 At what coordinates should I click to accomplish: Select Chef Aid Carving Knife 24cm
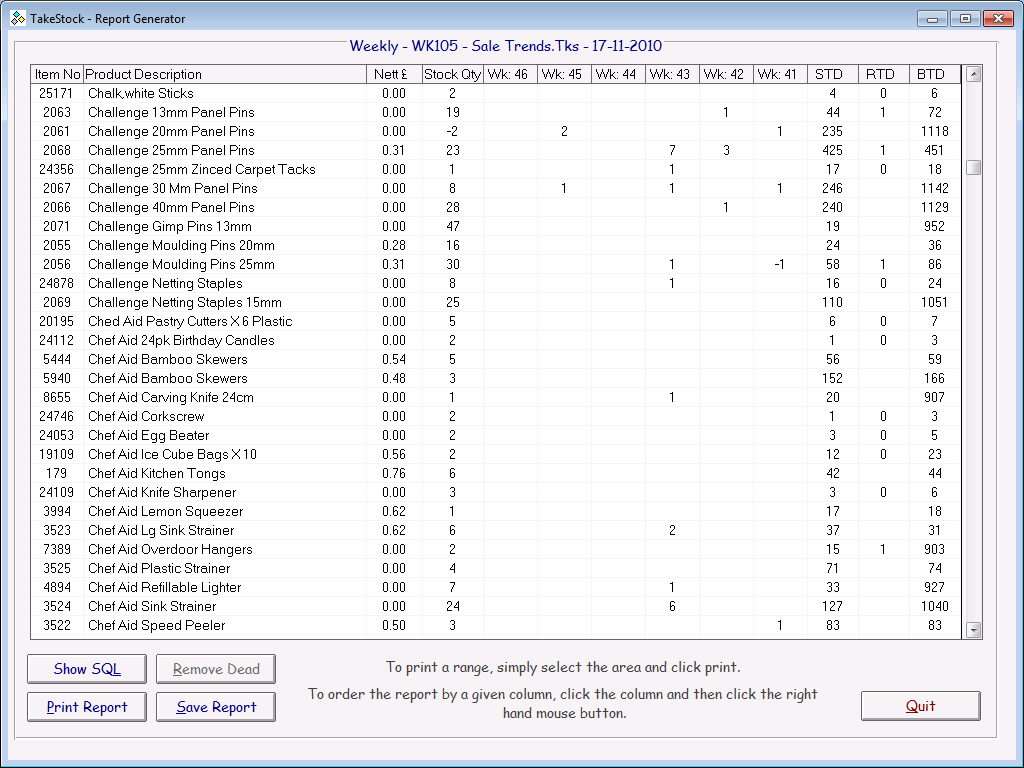(x=170, y=397)
